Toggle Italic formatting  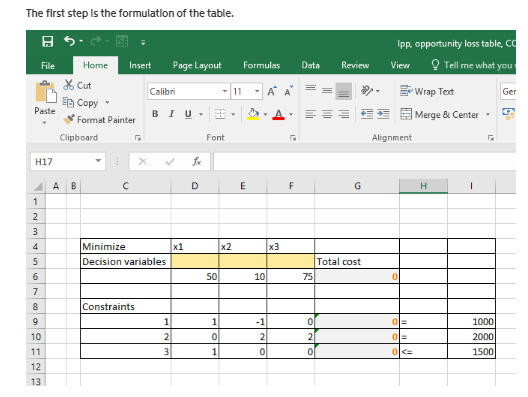171,114
